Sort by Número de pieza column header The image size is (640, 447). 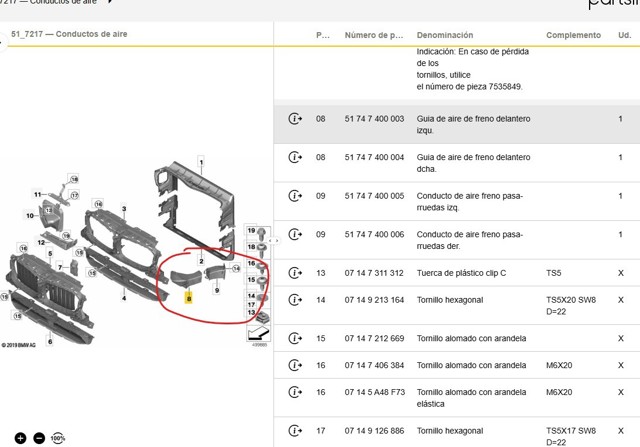(374, 35)
